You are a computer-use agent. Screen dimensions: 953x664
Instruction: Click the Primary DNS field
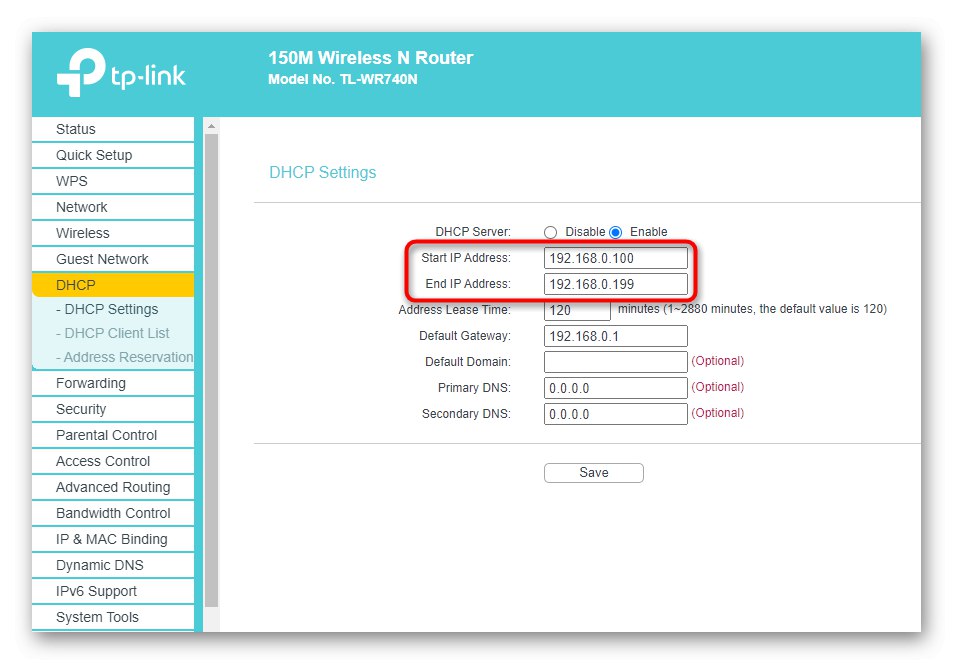coord(616,388)
